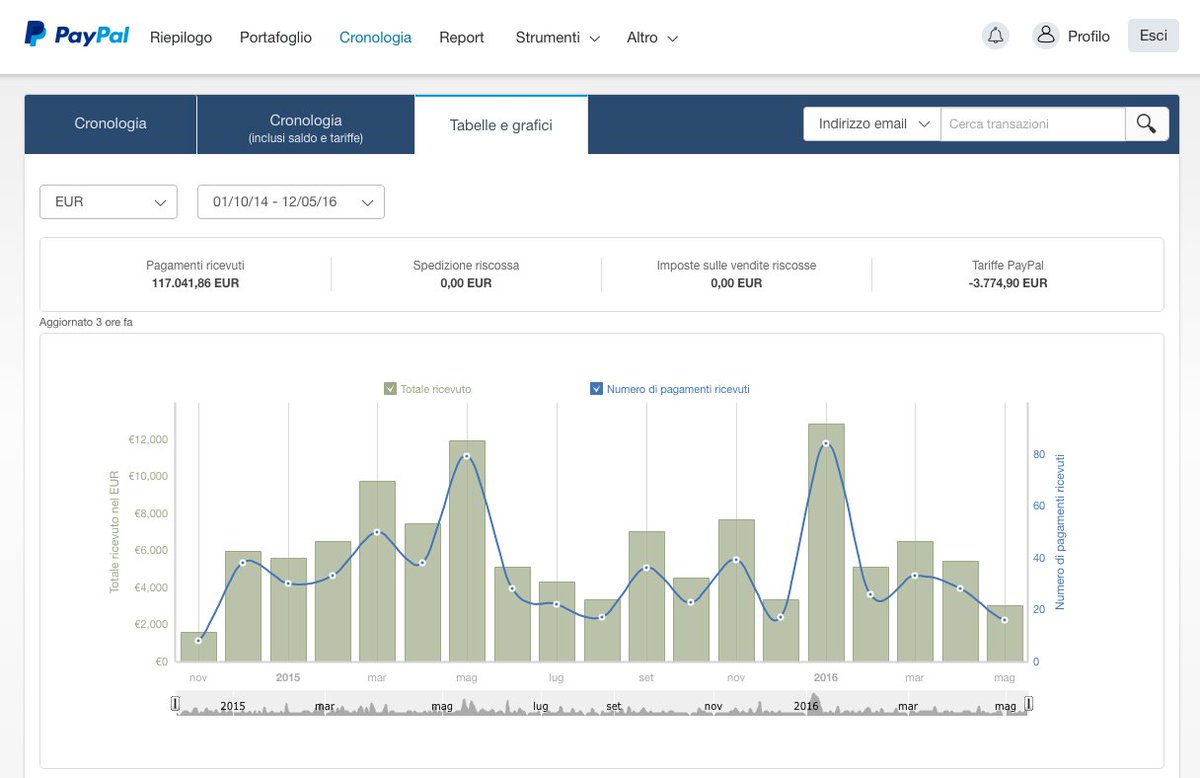The width and height of the screenshot is (1200, 778).
Task: Click the Cerca transazioni search field
Action: tap(1033, 124)
